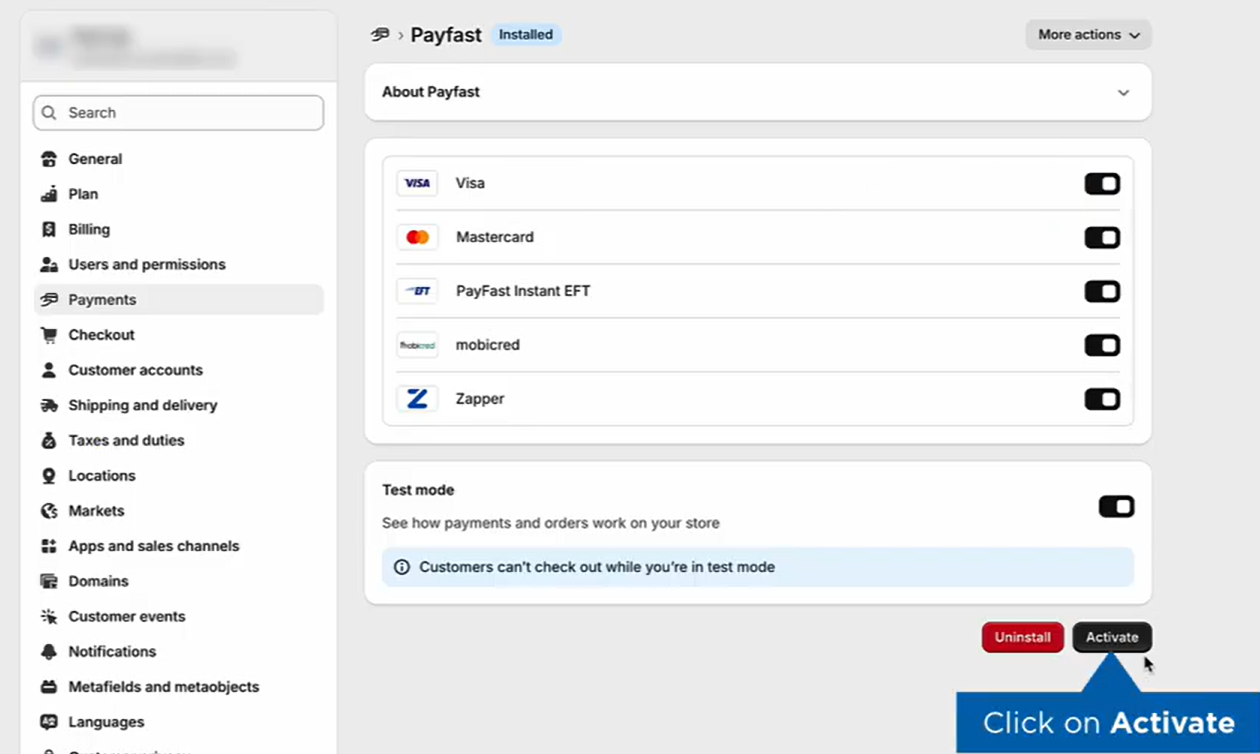1260x754 pixels.
Task: Click the Payfast page title
Action: pos(446,34)
